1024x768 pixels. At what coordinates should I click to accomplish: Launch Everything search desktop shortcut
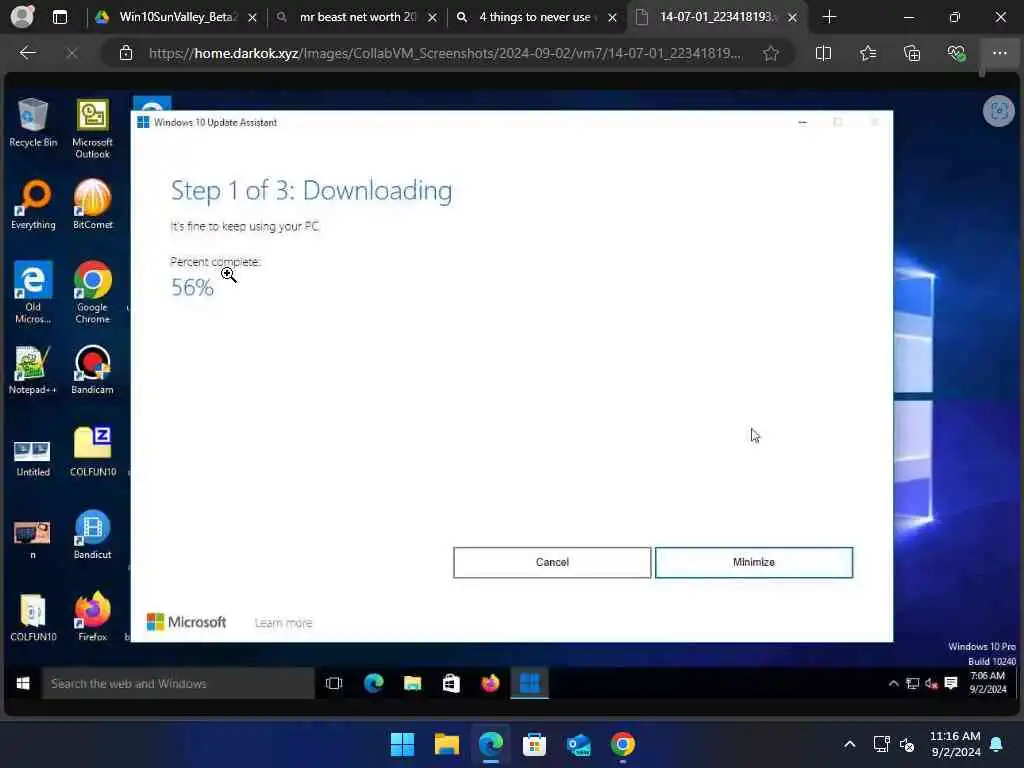tap(33, 205)
